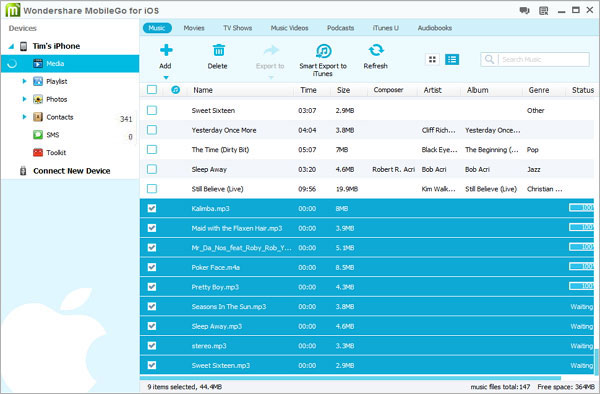Click the vertical scrollbar thumb
Viewport: 600px width, 394px height.
[597, 361]
